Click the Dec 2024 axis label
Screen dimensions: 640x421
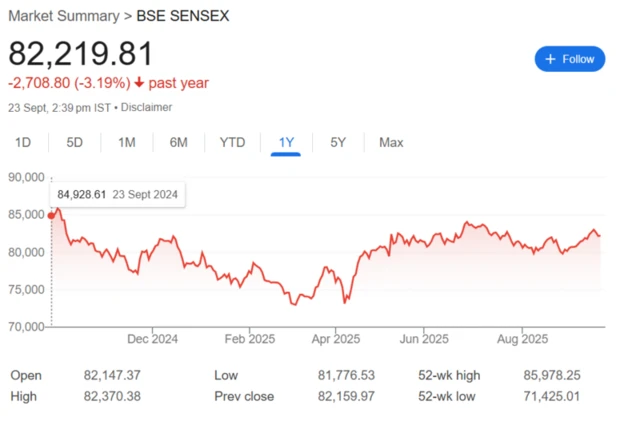[x=154, y=339]
